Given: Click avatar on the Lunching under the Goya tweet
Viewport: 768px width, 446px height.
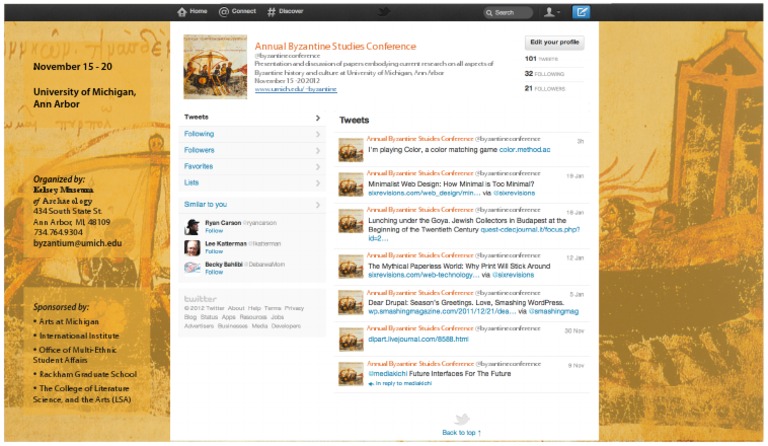Looking at the screenshot, I should coord(351,221).
